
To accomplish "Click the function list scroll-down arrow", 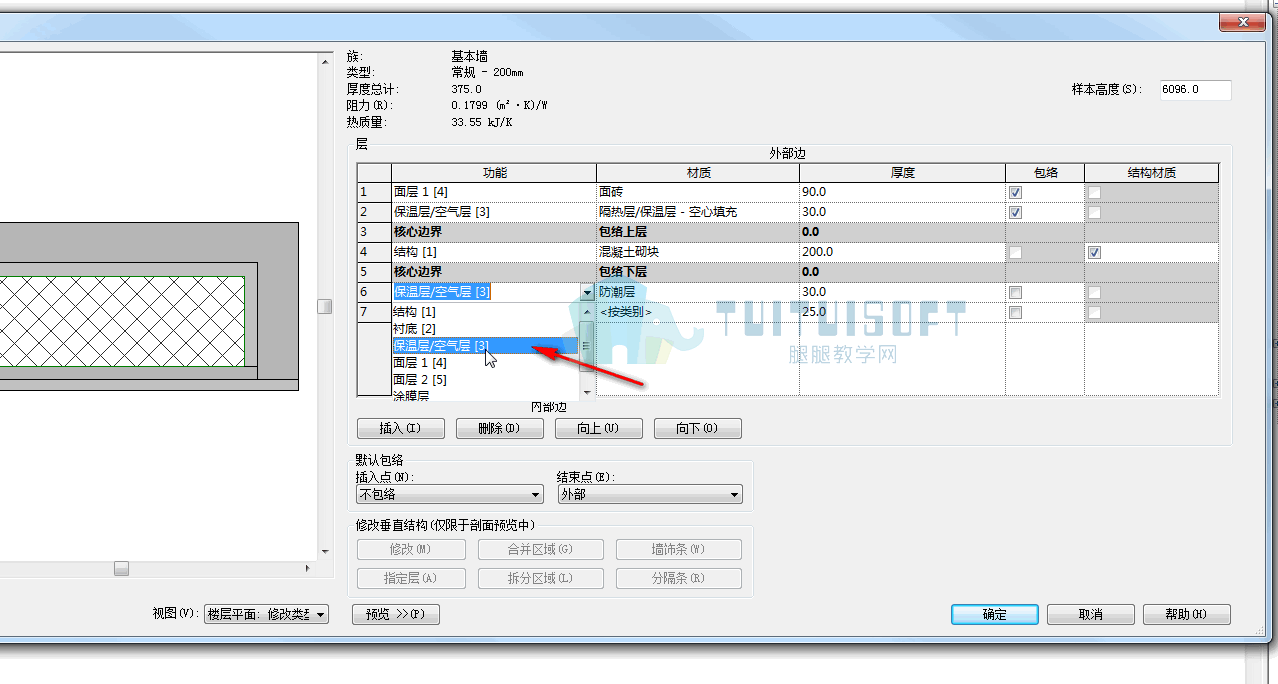I will (x=587, y=393).
